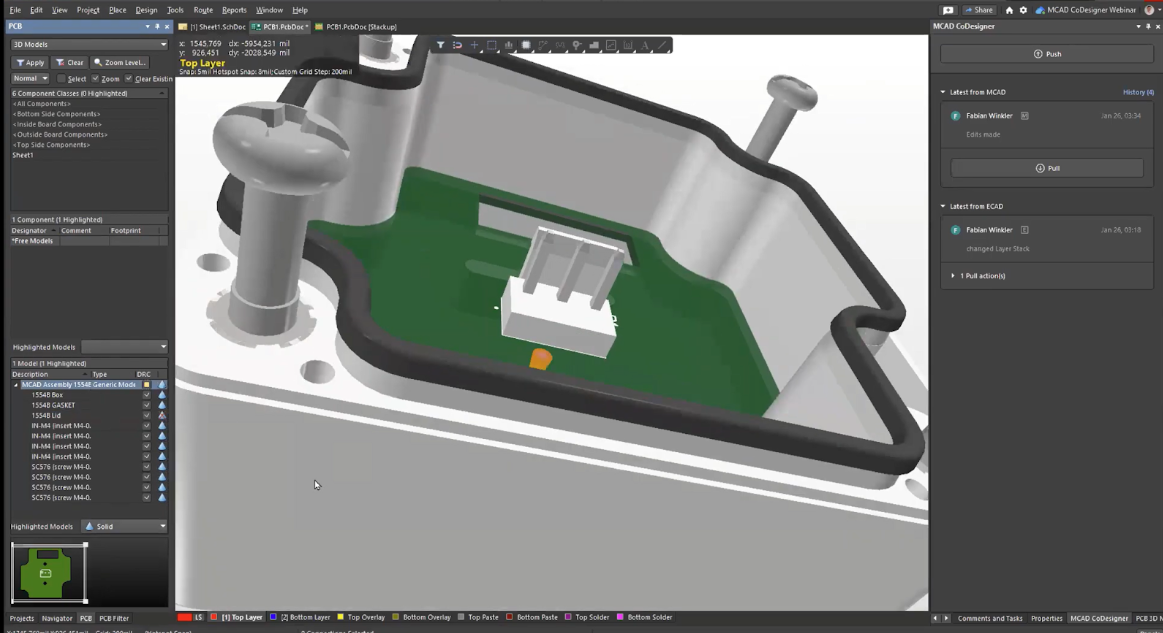Click the Pull button under Latest from MCAD
Screen dimensions: 1163x633
tap(1047, 168)
